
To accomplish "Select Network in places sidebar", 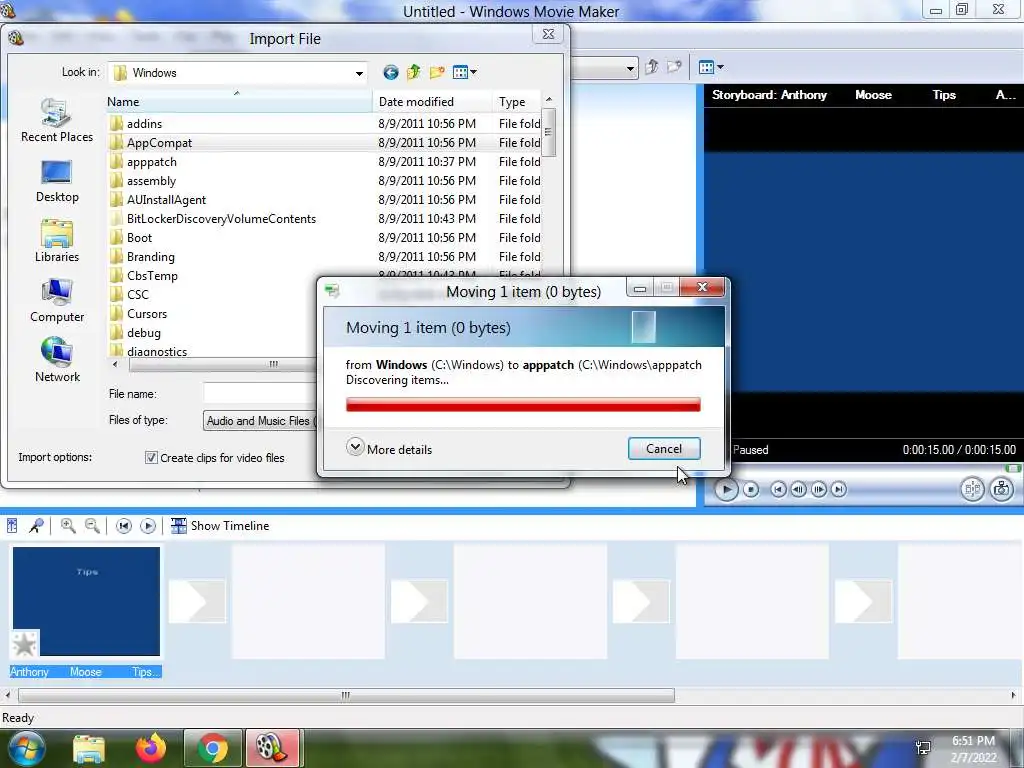I will 57,360.
